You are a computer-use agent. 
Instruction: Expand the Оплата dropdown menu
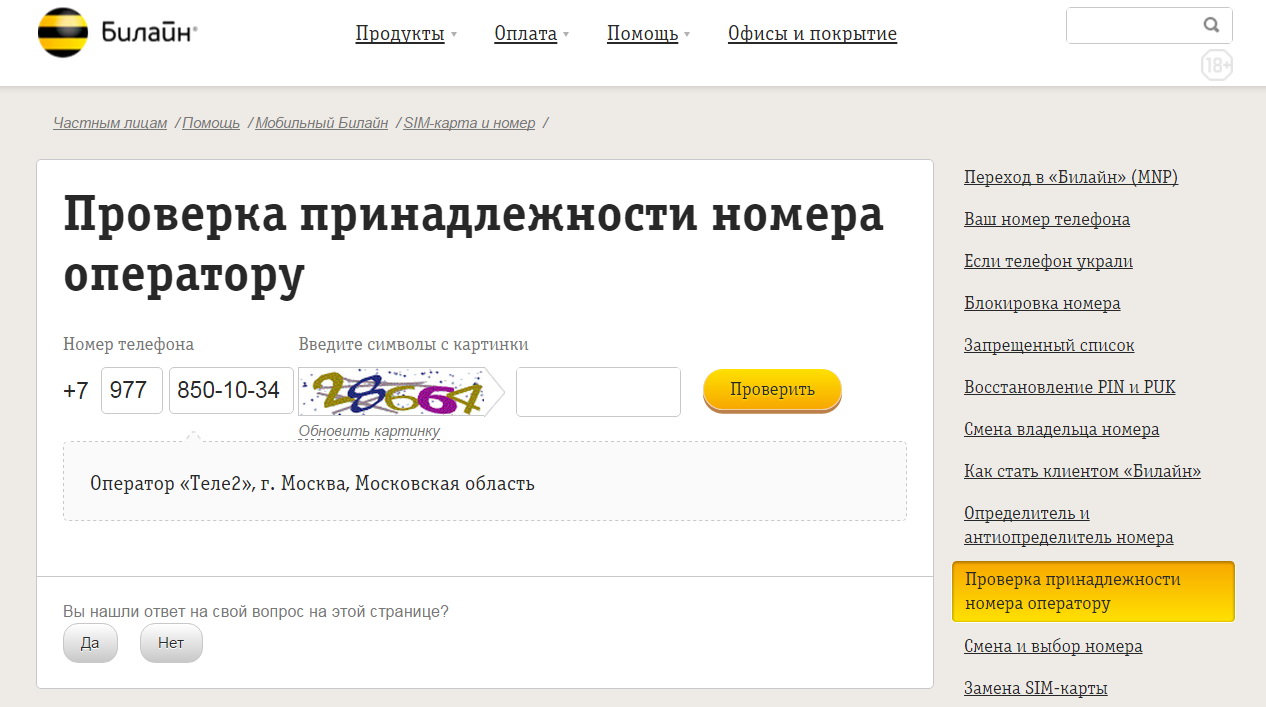tap(530, 34)
